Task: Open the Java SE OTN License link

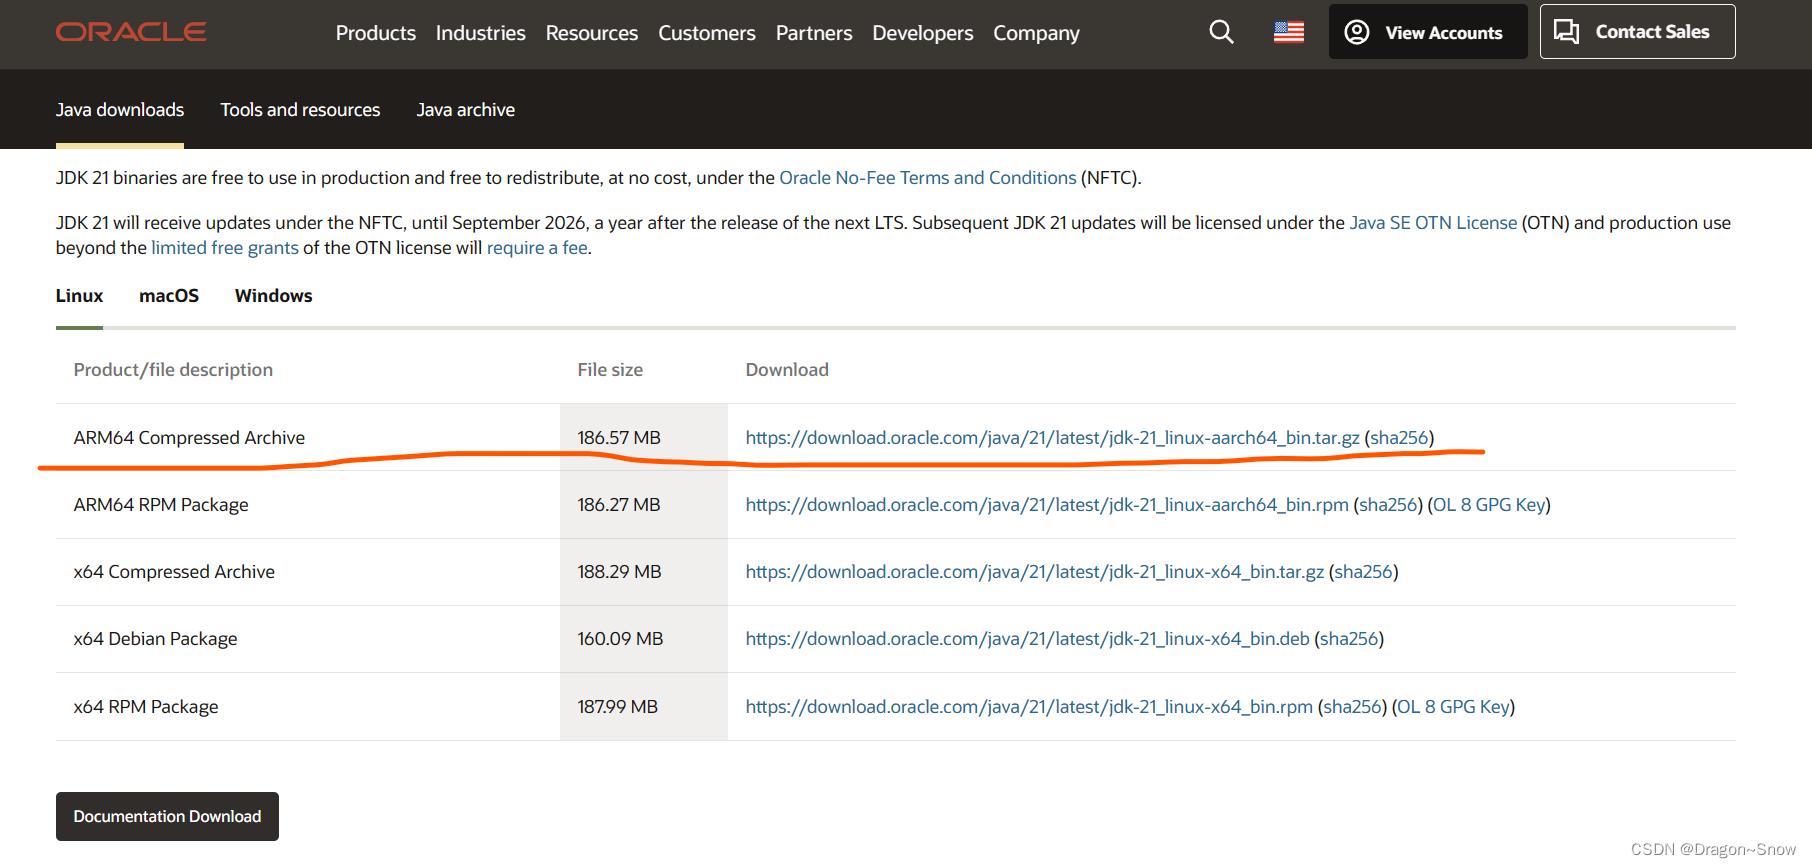Action: point(1433,223)
